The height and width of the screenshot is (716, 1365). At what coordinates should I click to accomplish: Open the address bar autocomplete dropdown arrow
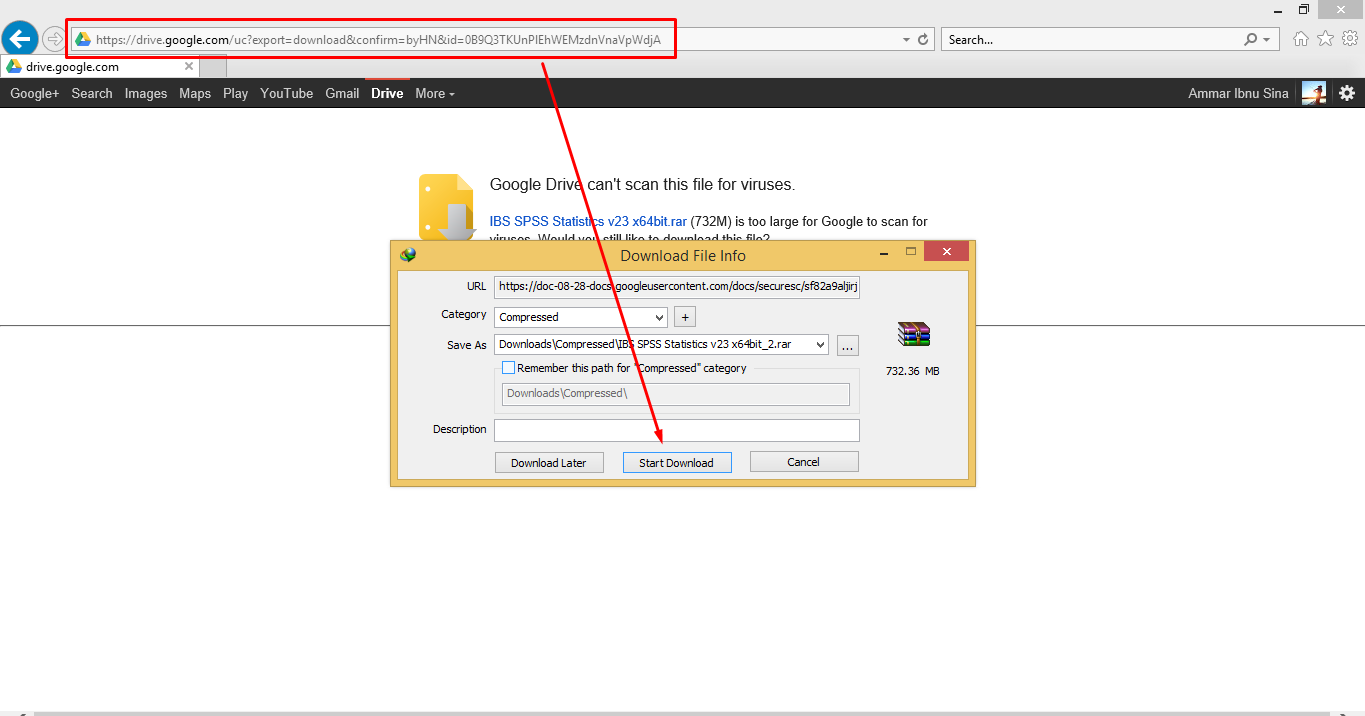pyautogui.click(x=906, y=40)
